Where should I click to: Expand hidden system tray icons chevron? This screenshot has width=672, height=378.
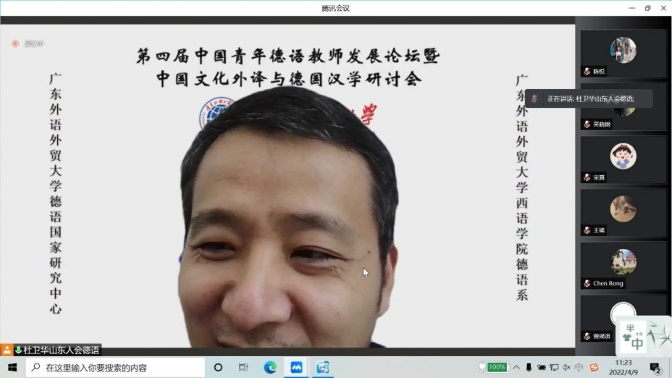tap(517, 367)
